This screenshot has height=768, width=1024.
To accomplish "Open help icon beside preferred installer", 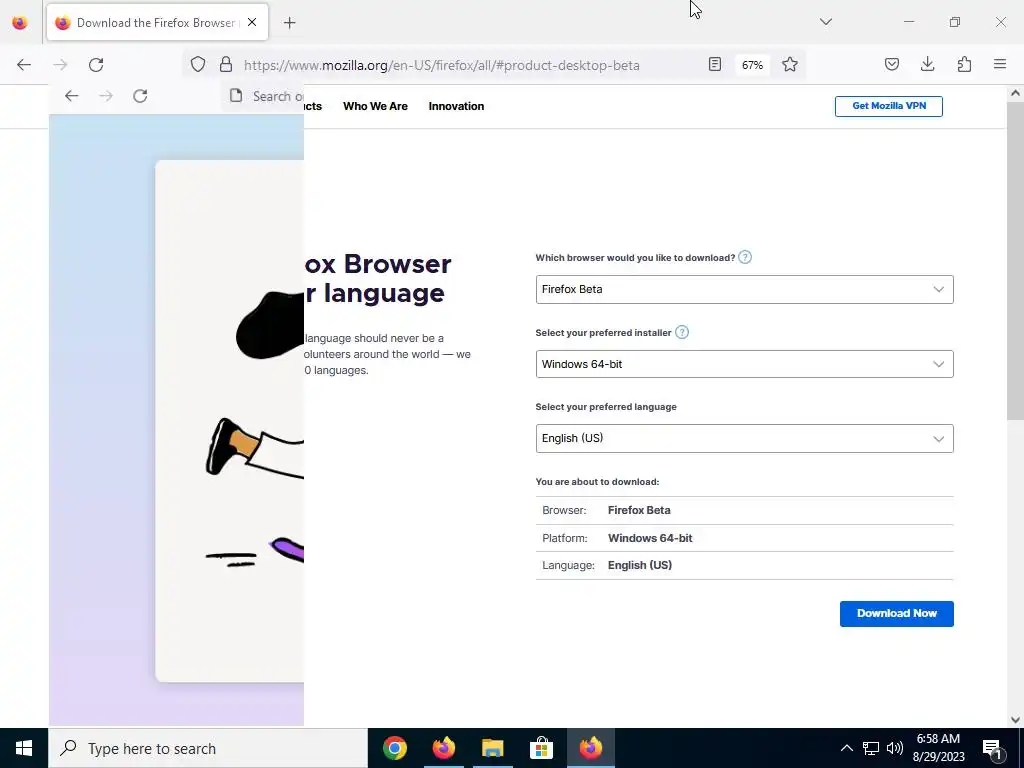I will tap(682, 332).
